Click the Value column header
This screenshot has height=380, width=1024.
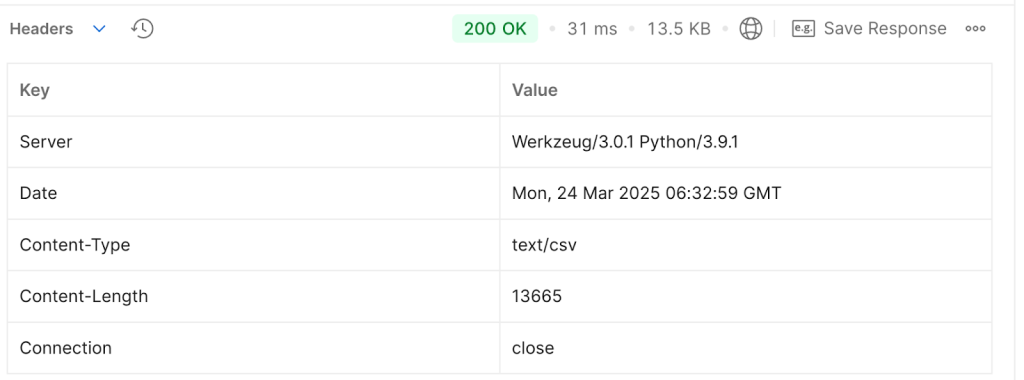pyautogui.click(x=746, y=90)
